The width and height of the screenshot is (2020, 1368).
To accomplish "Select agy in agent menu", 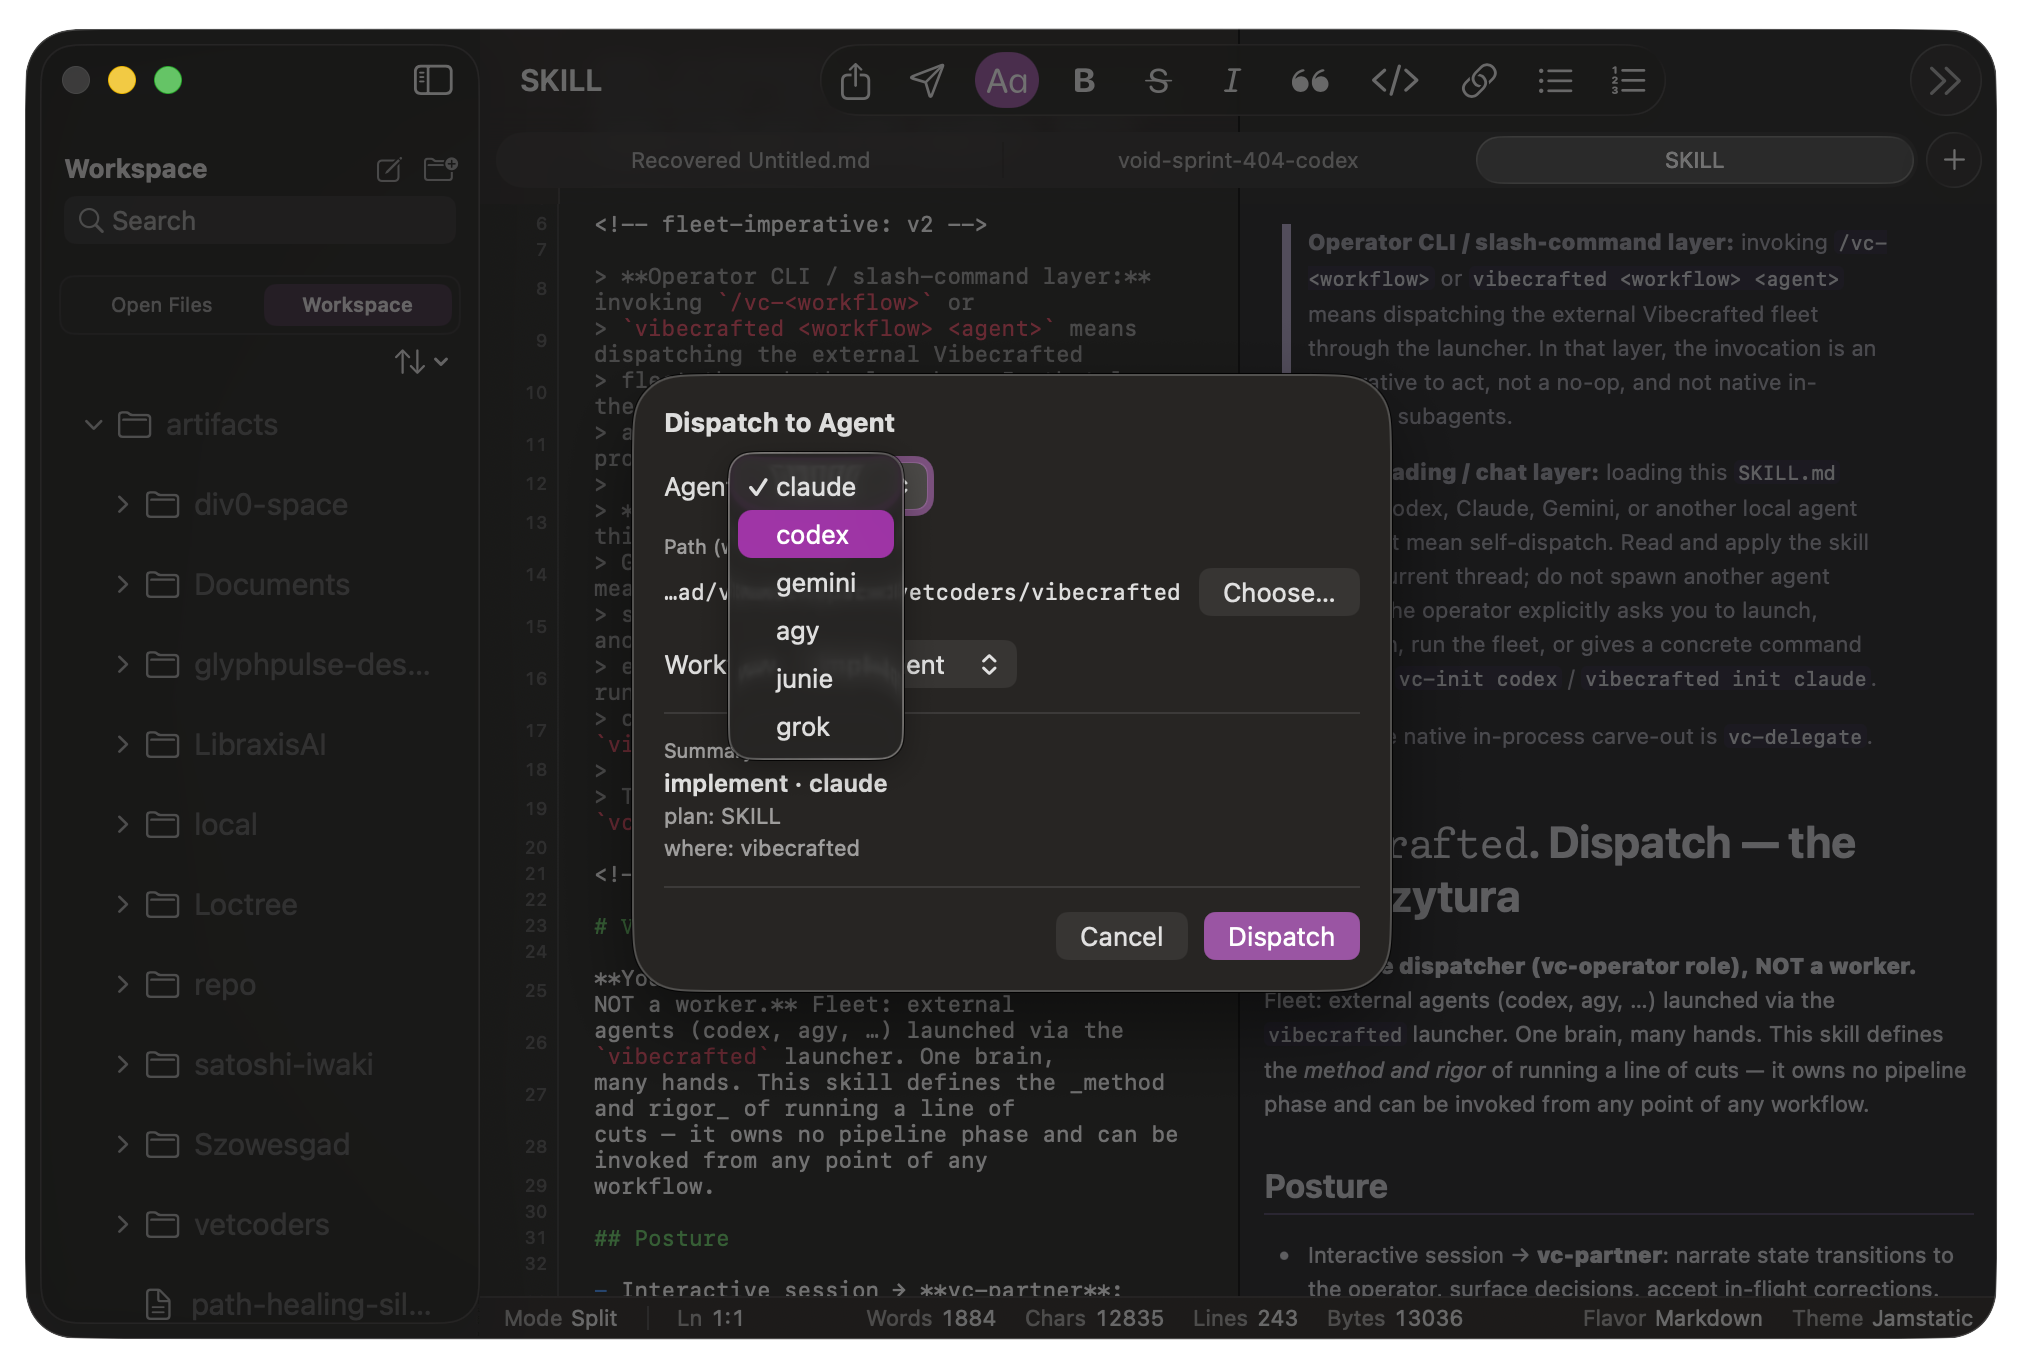I will (x=815, y=631).
